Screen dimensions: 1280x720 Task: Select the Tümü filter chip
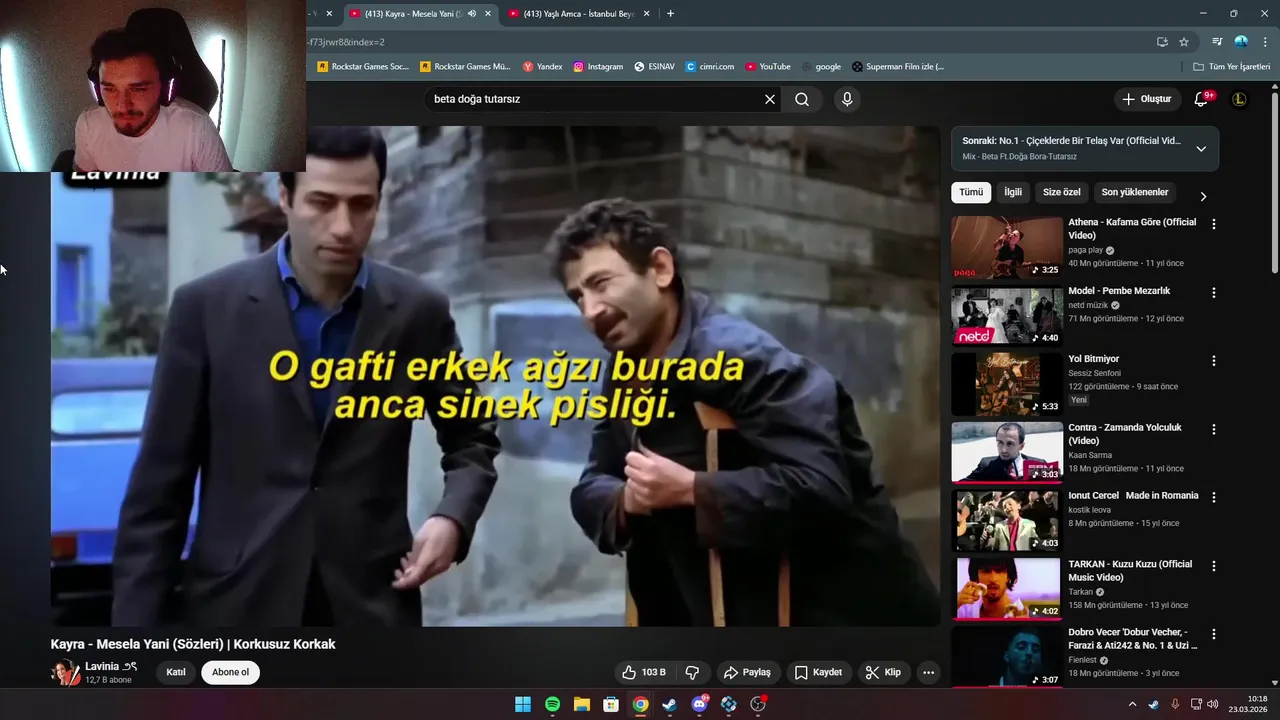coord(971,192)
